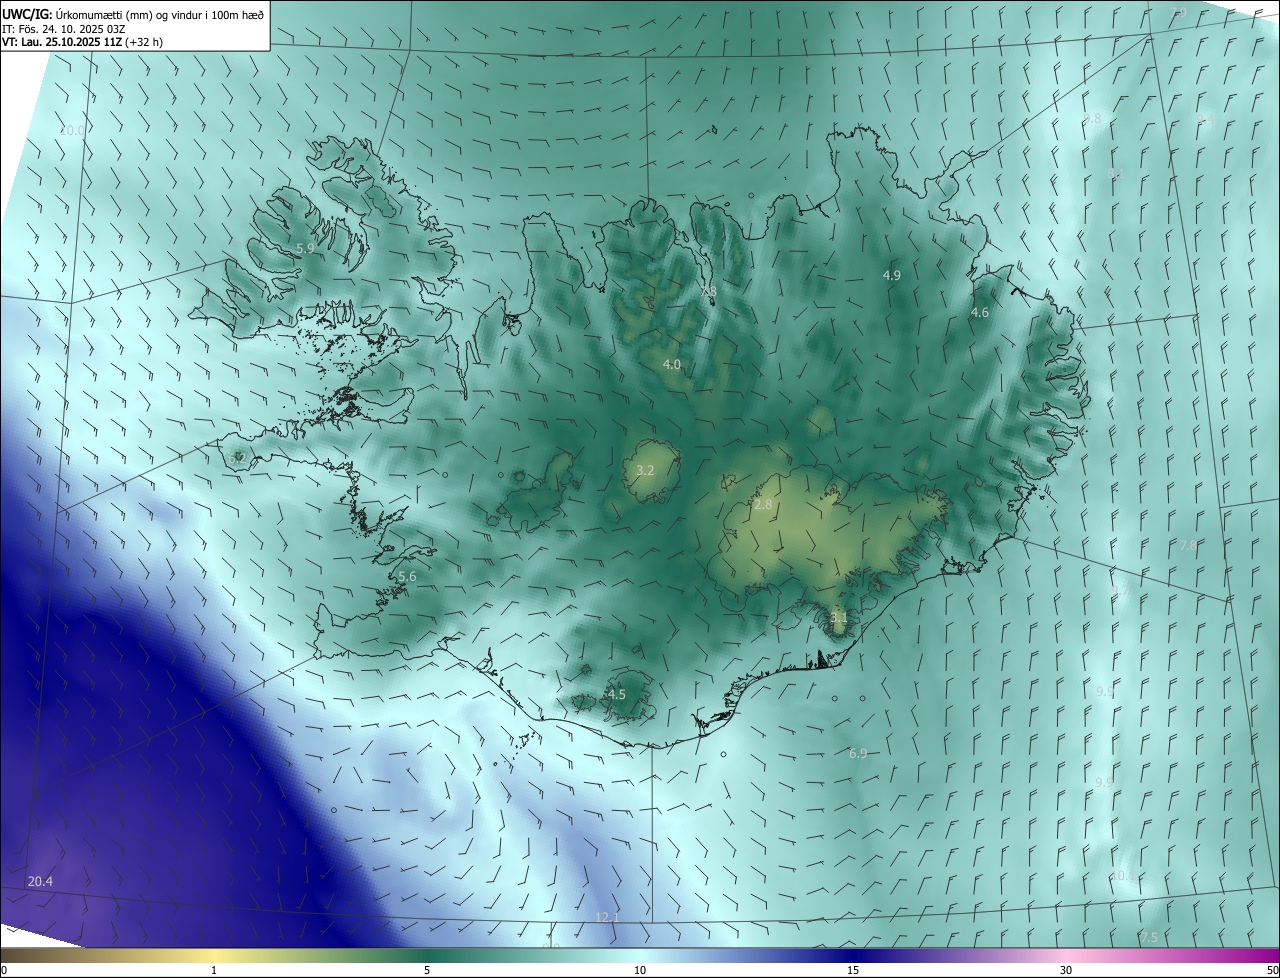This screenshot has width=1280, height=978.
Task: Click the 6.9 value off the south coast
Action: 858,753
